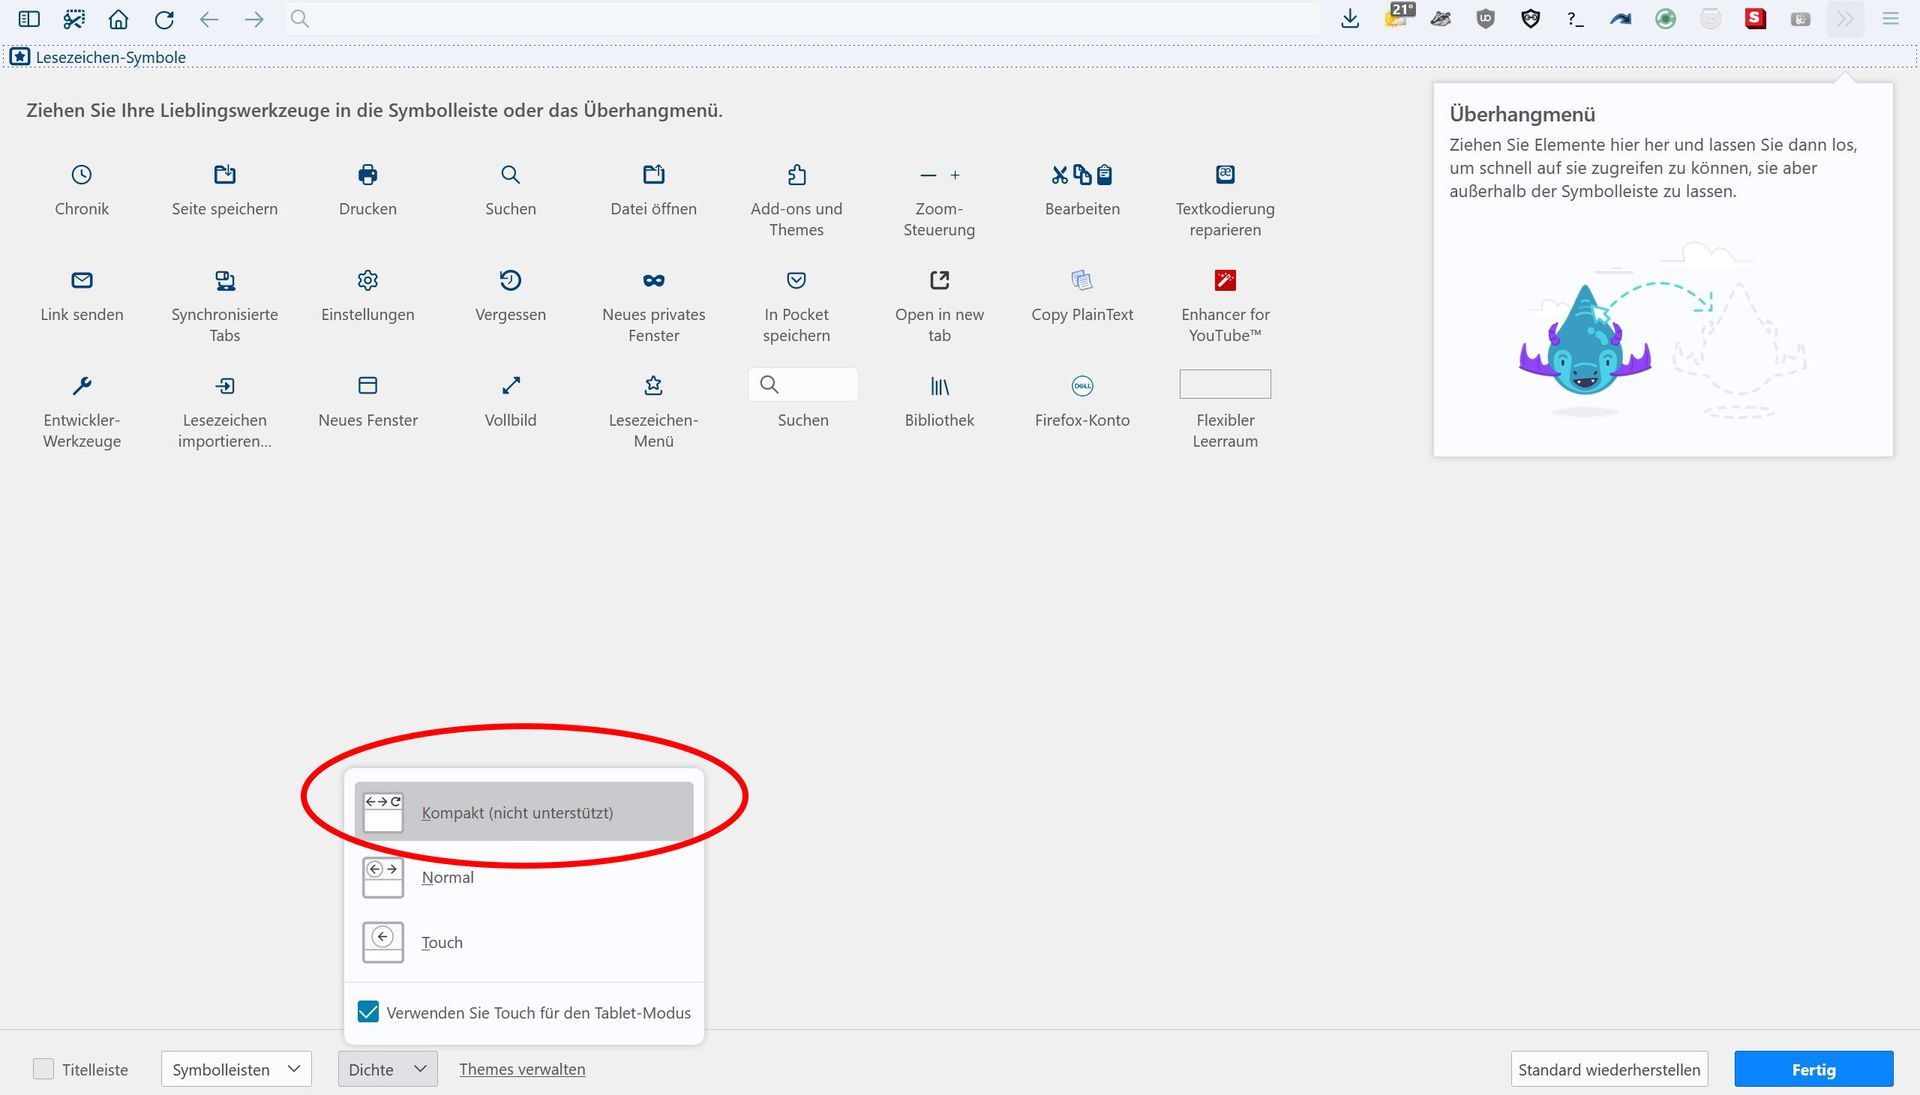Click the Add-ons und Themes puzzle icon

[796, 175]
